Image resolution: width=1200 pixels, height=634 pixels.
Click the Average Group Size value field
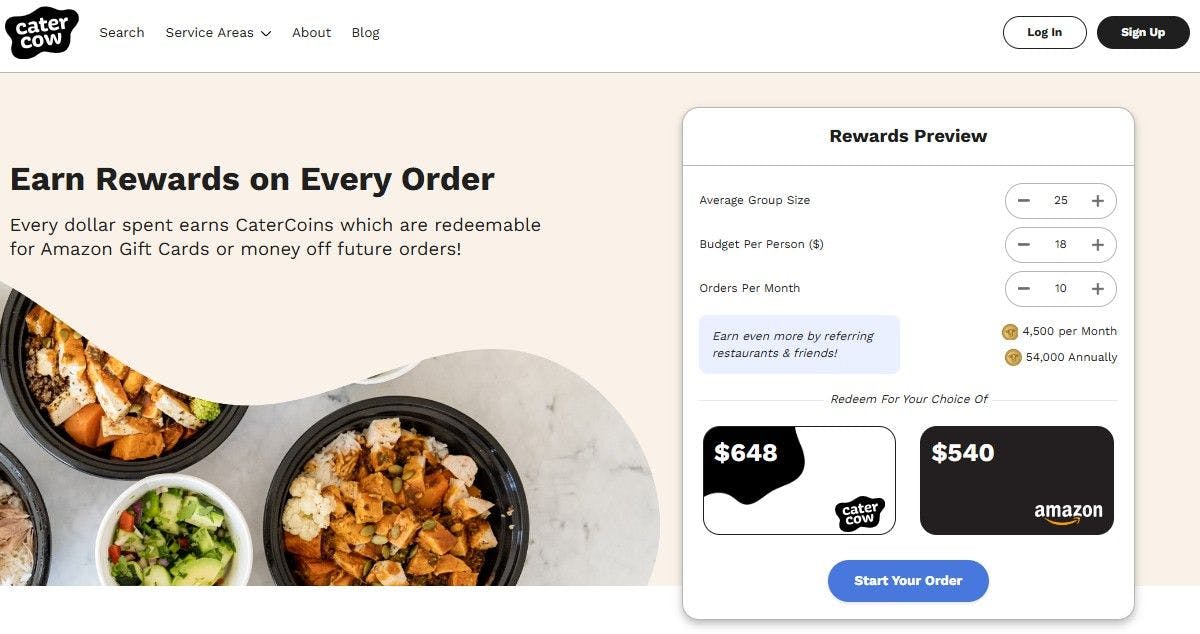click(x=1060, y=201)
